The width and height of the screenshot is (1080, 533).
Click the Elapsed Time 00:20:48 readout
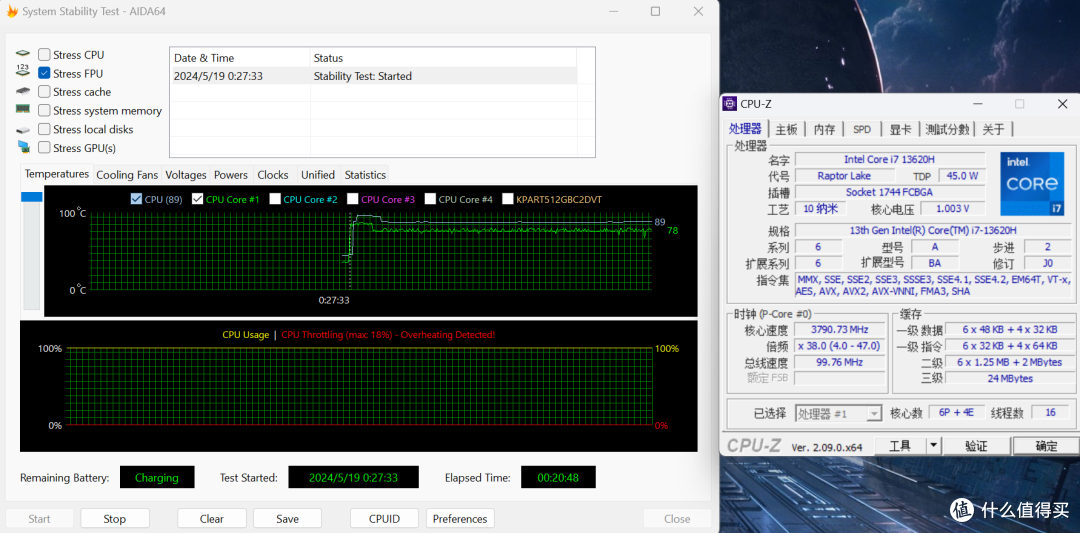(x=558, y=477)
